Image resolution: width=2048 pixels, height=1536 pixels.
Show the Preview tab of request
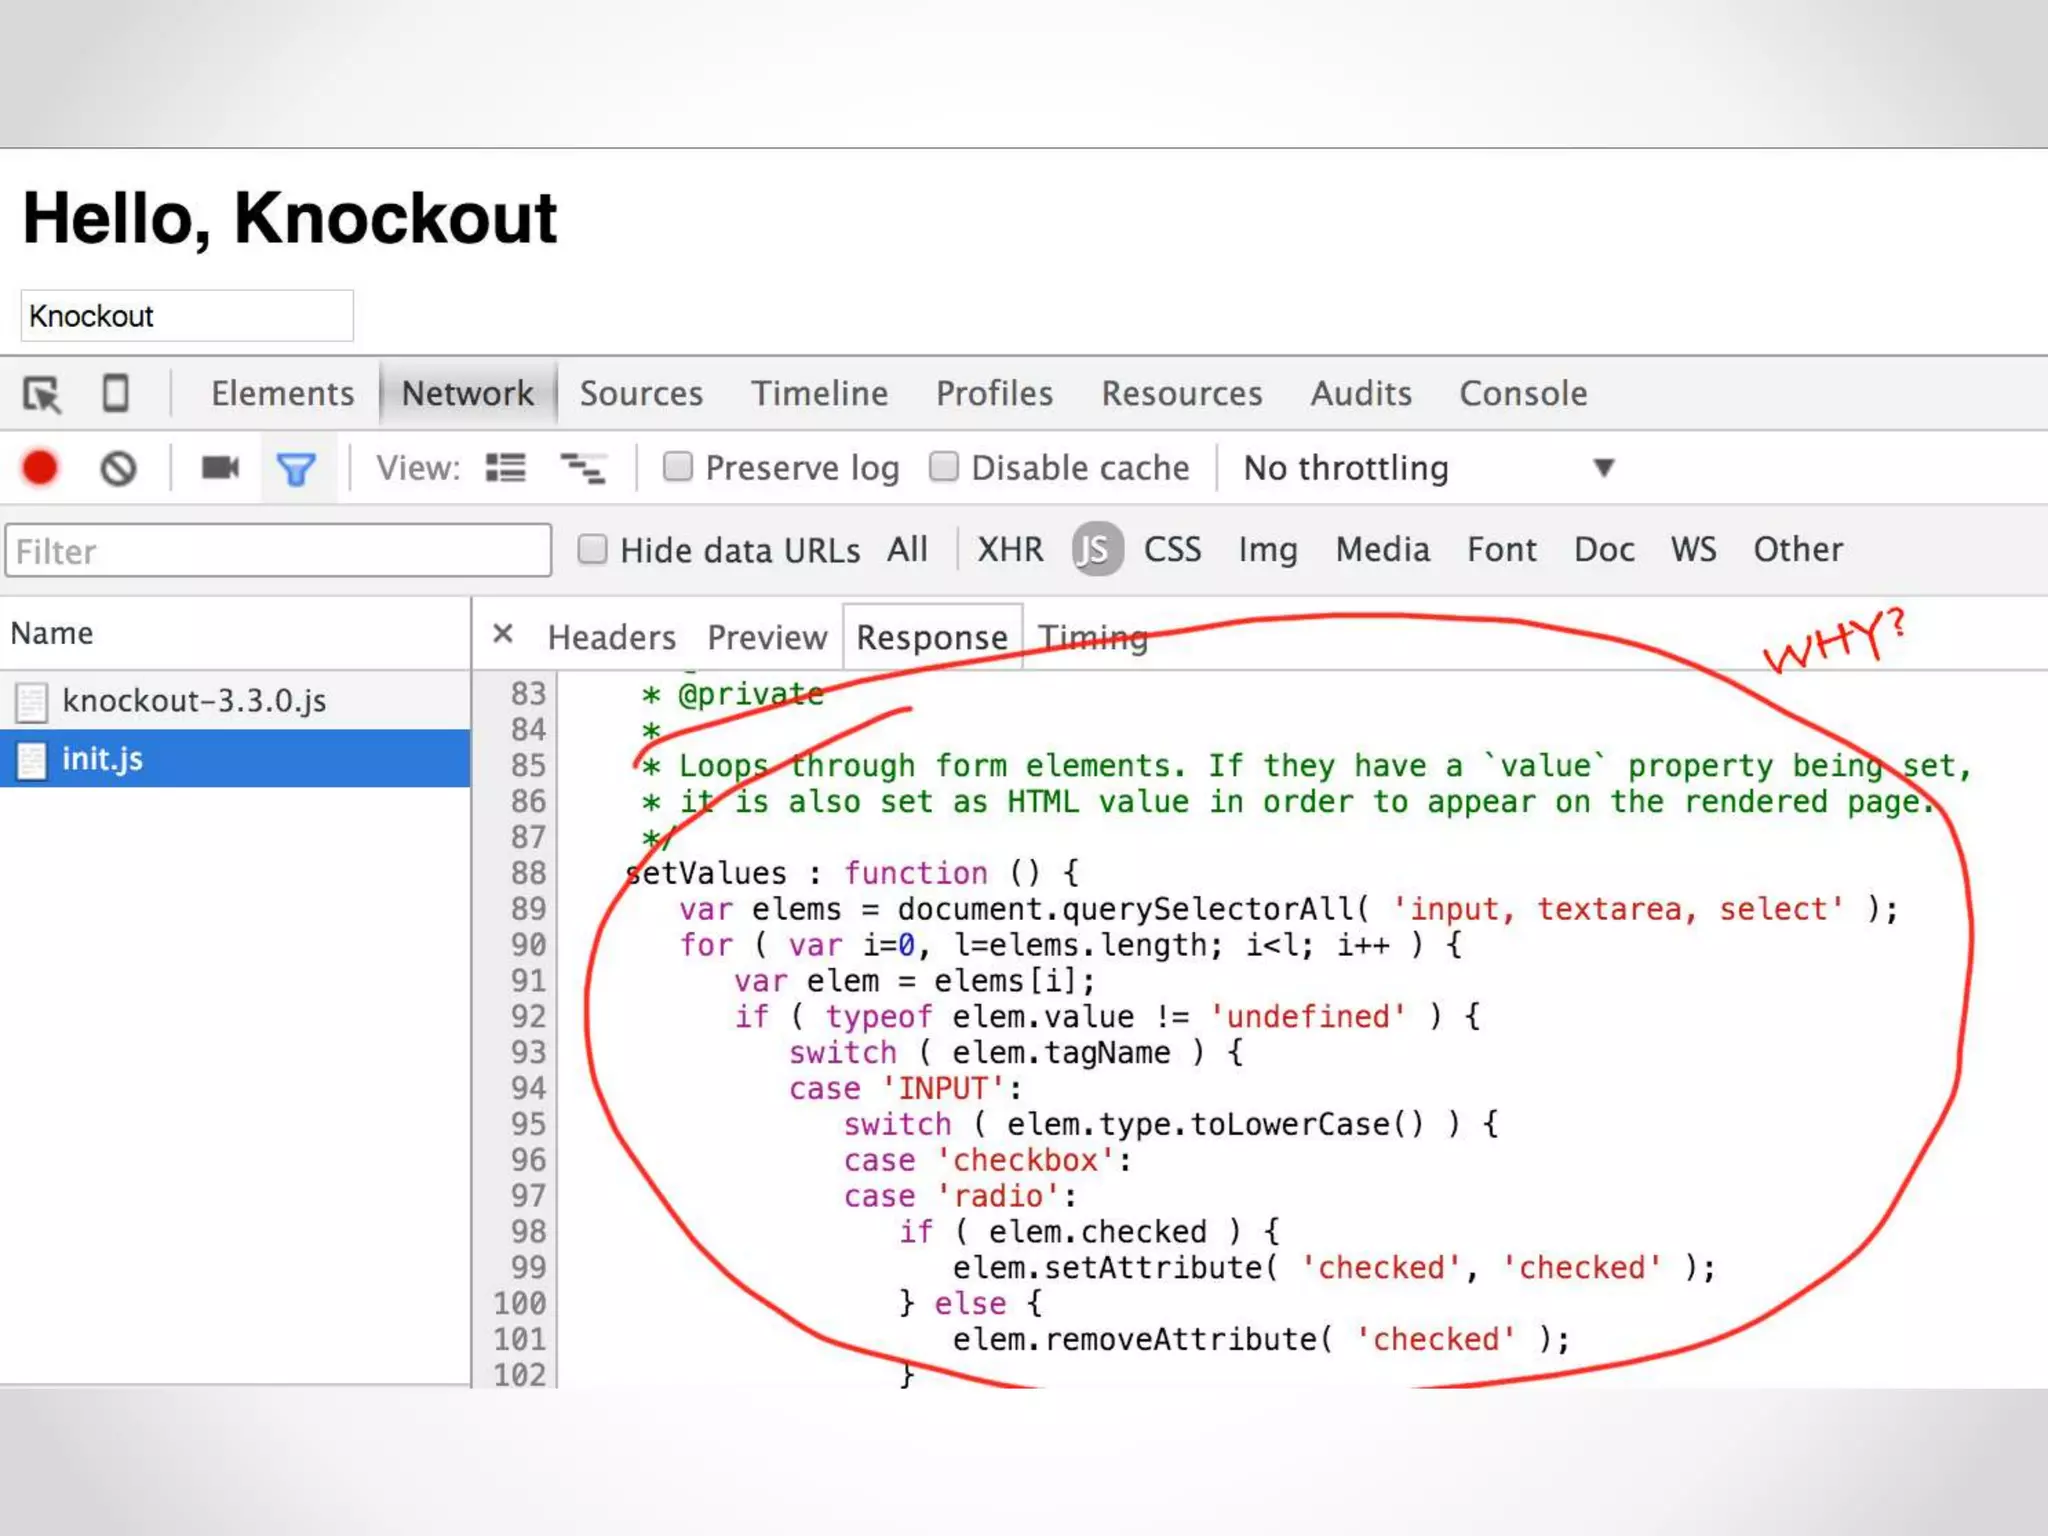pyautogui.click(x=767, y=638)
